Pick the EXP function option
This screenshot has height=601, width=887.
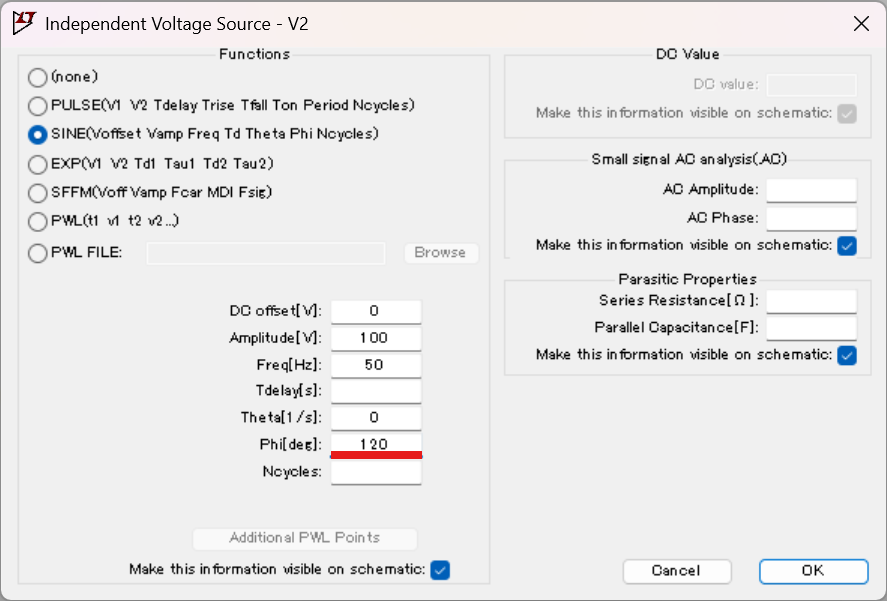click(37, 164)
